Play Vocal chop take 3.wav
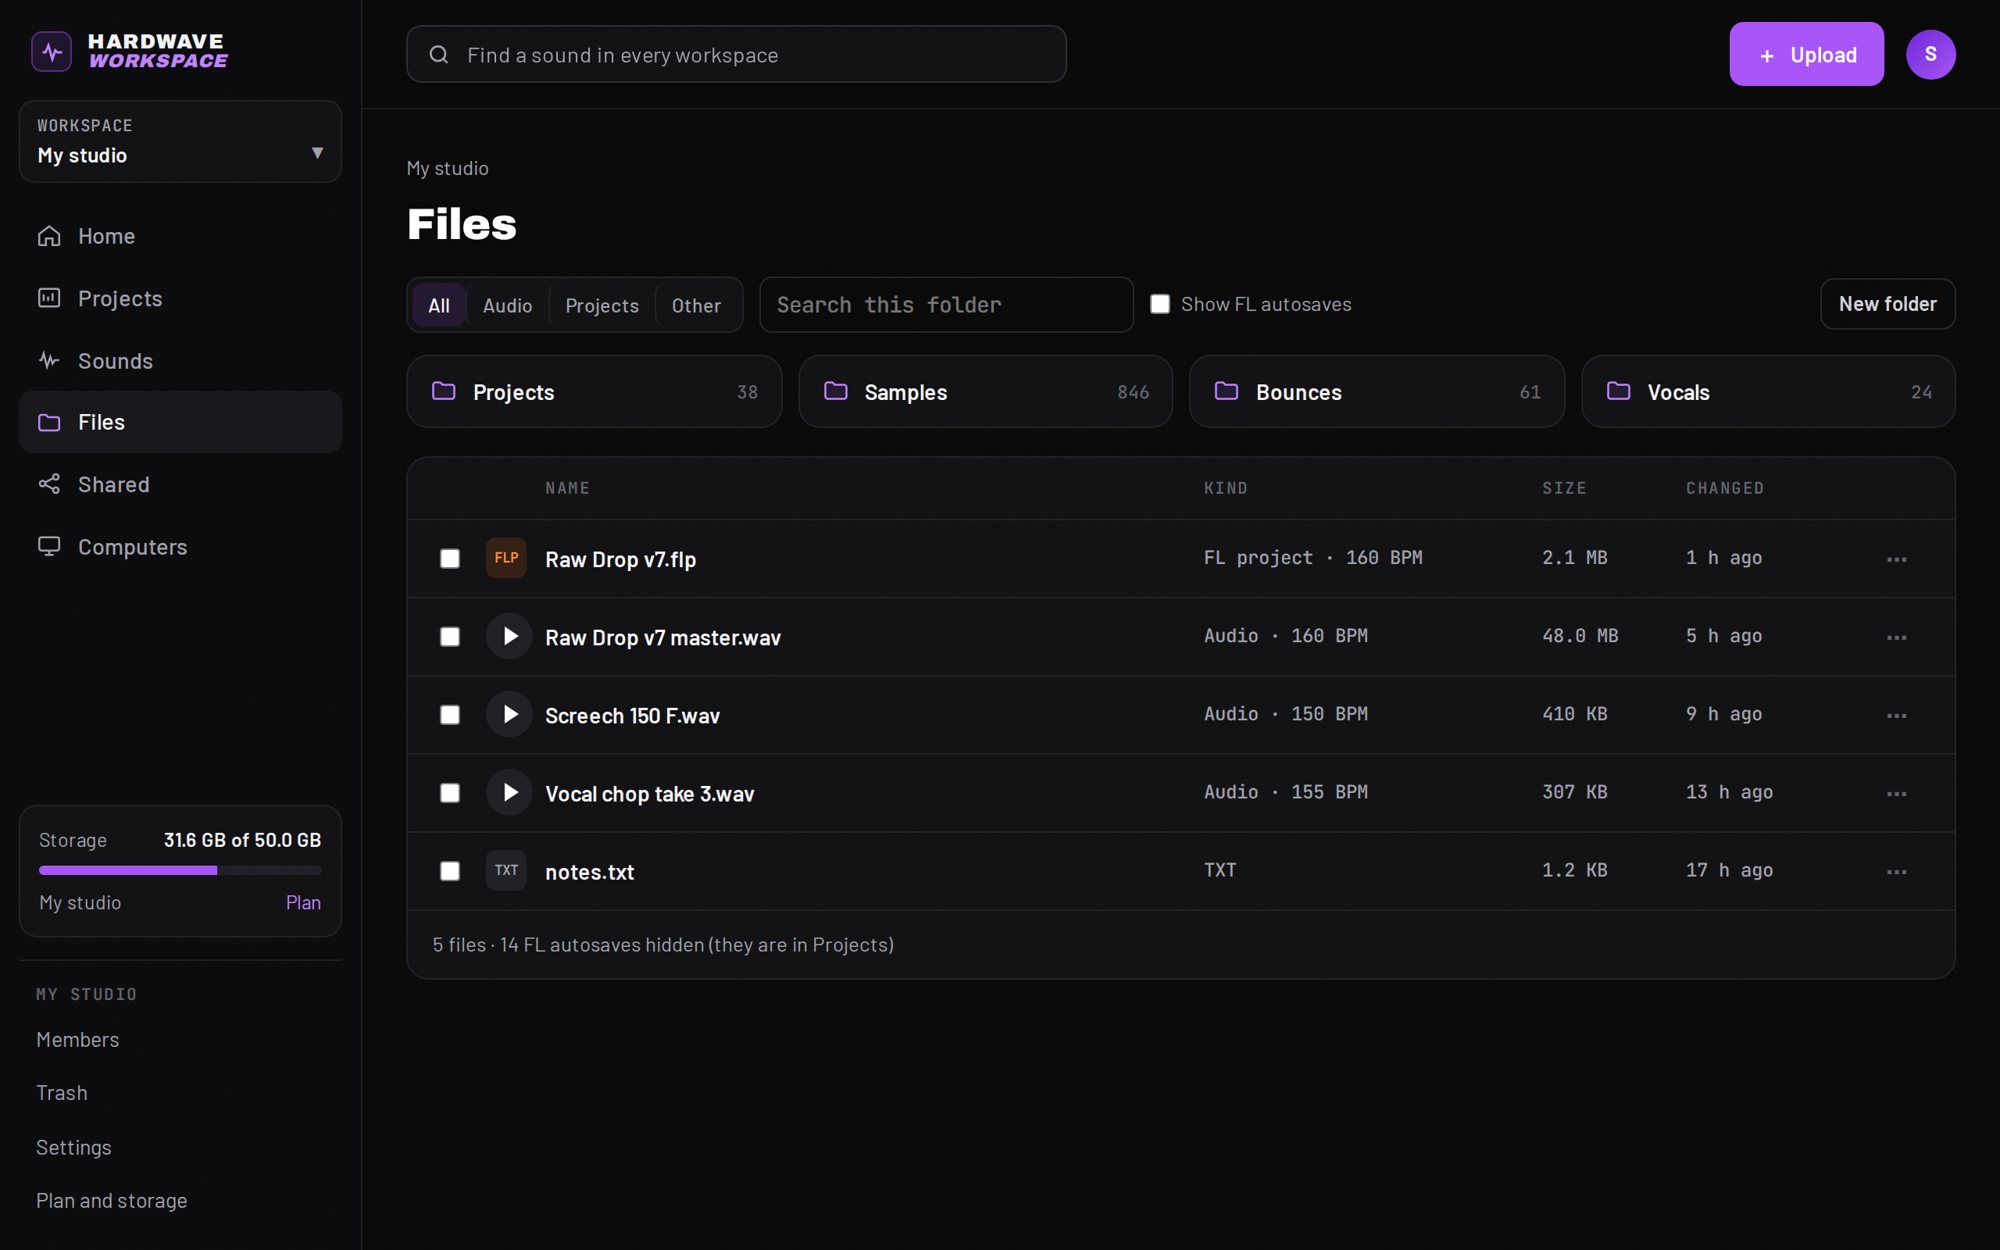Image resolution: width=2000 pixels, height=1250 pixels. click(x=509, y=792)
